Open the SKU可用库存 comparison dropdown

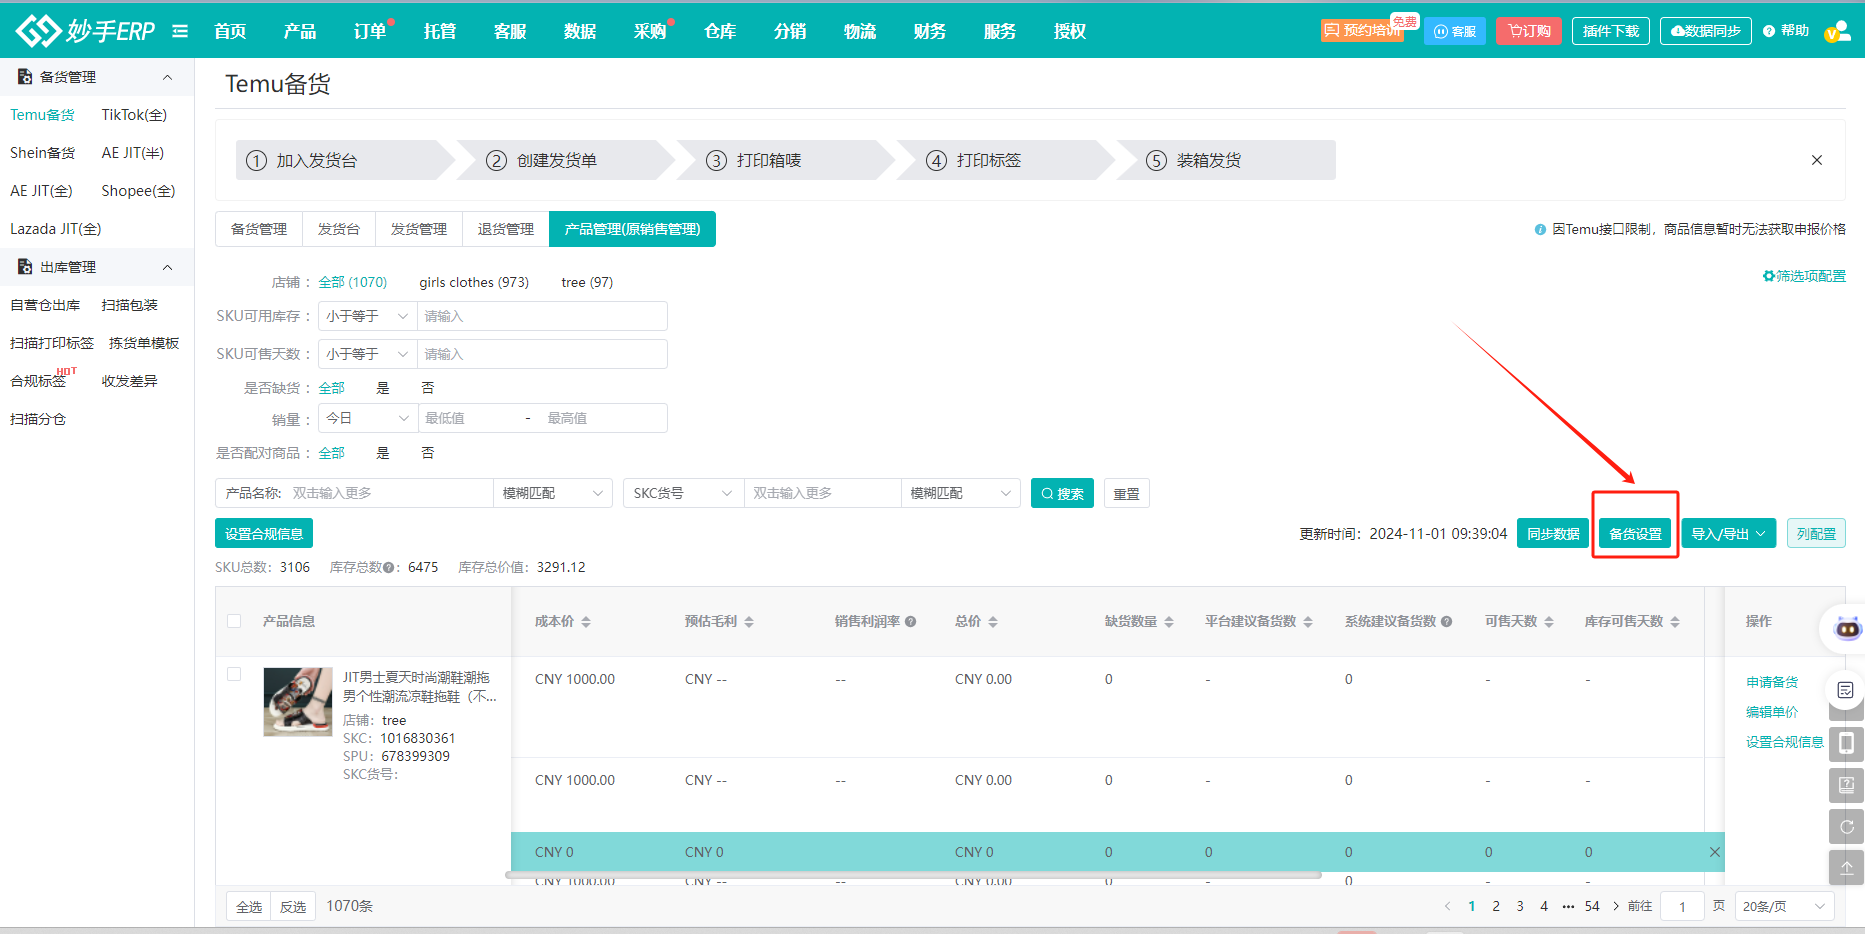(x=367, y=316)
